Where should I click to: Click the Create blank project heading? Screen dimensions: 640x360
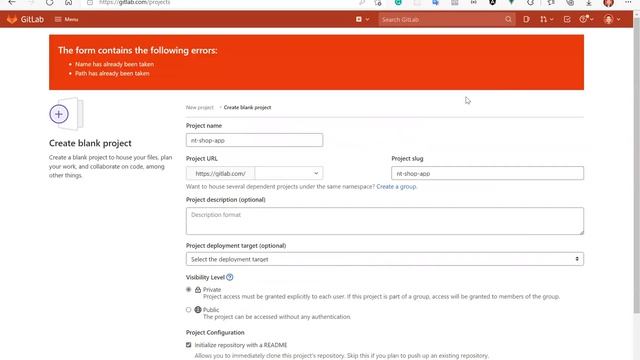[90, 143]
